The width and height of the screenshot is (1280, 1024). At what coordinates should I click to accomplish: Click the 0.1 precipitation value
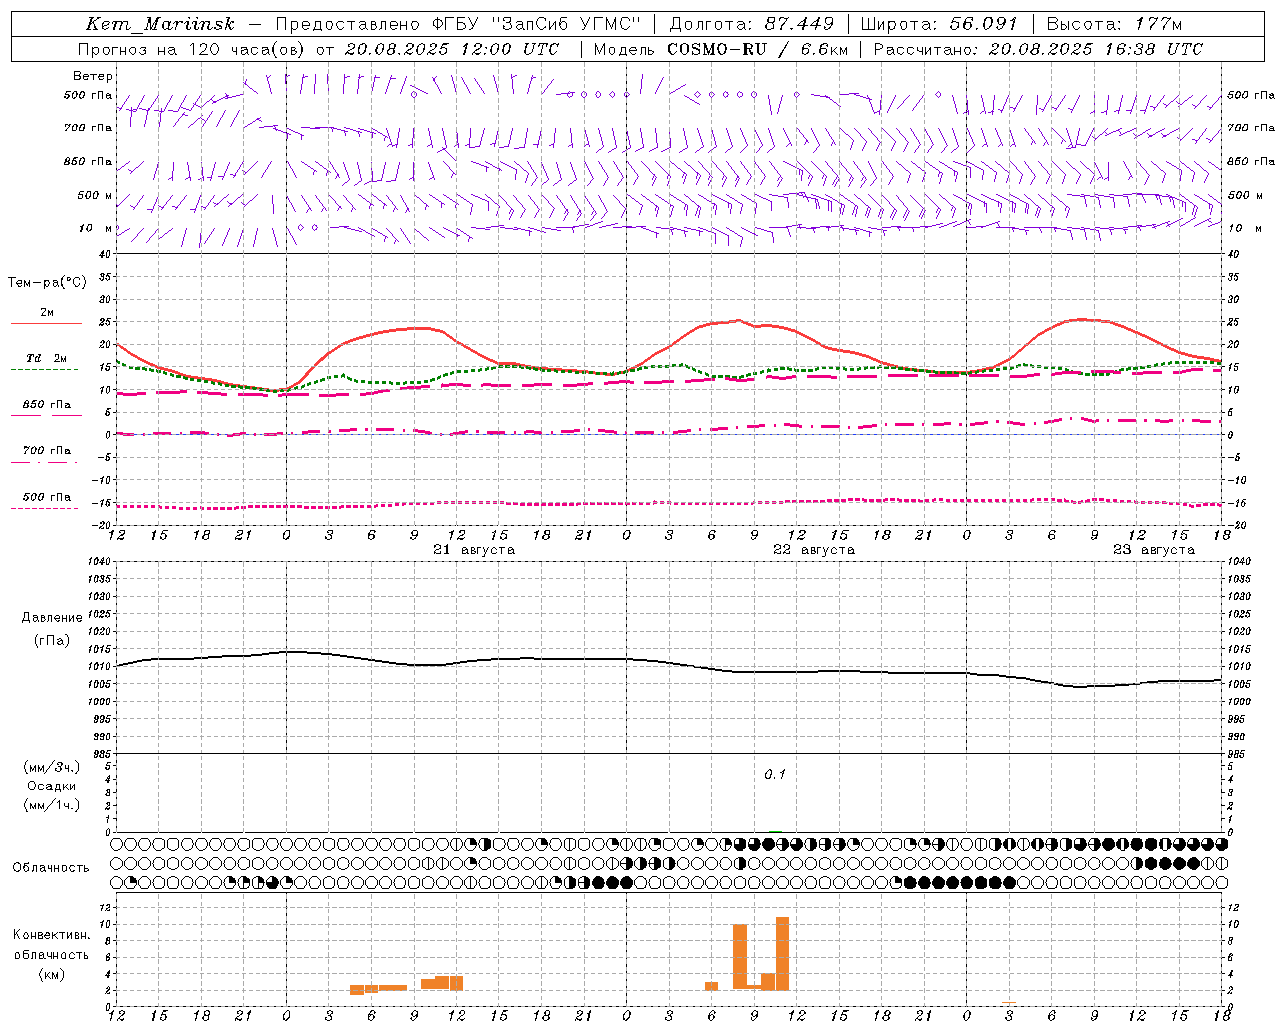[775, 775]
